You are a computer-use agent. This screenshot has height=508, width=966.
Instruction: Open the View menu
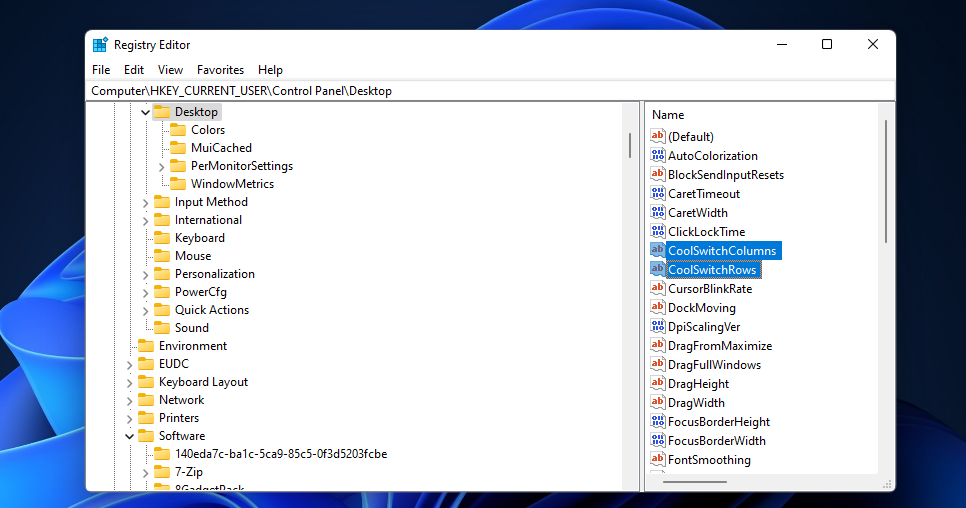(170, 70)
